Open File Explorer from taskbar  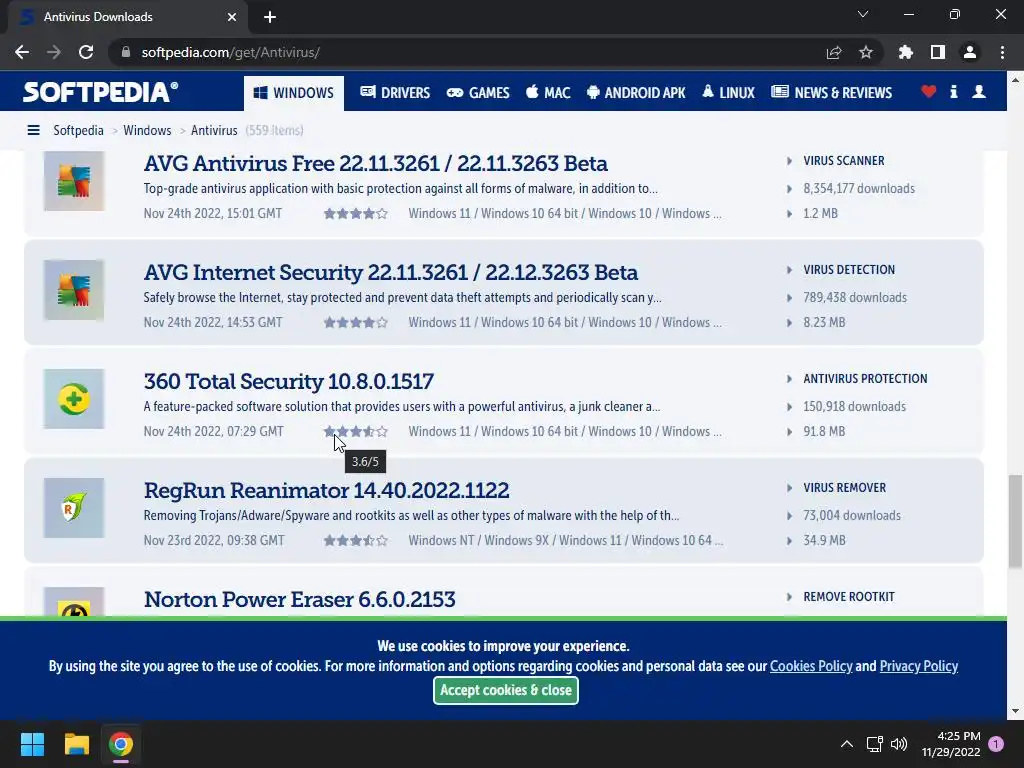(76, 744)
